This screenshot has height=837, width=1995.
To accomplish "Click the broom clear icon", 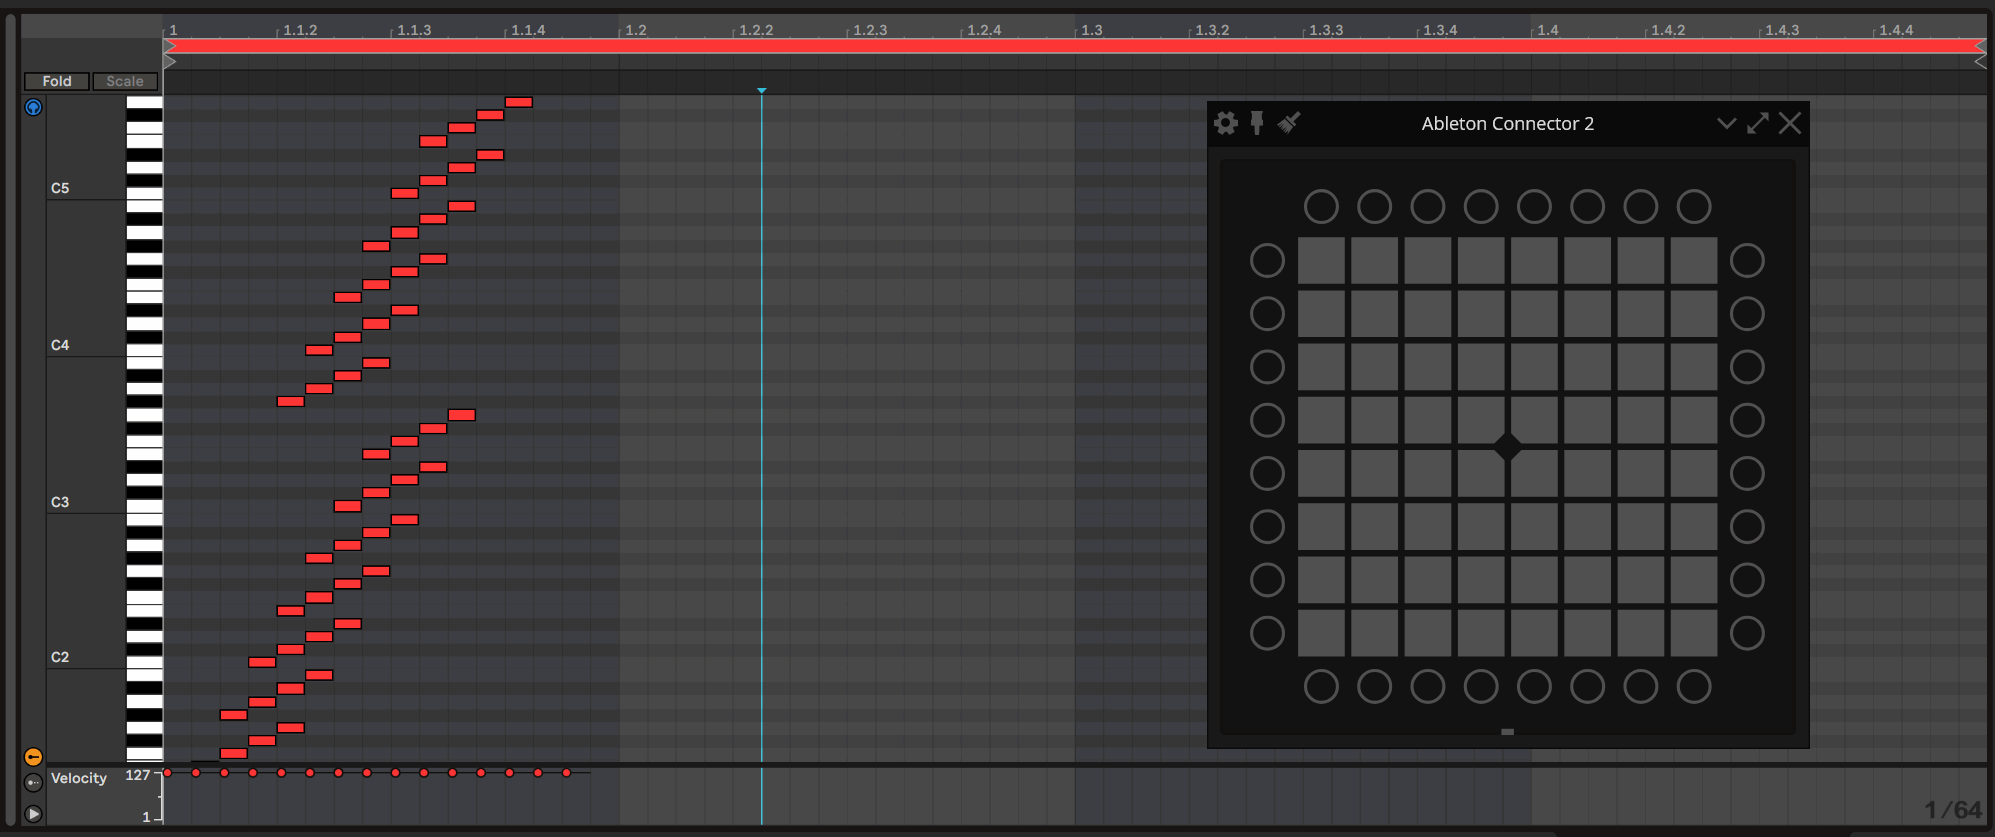I will (1289, 123).
